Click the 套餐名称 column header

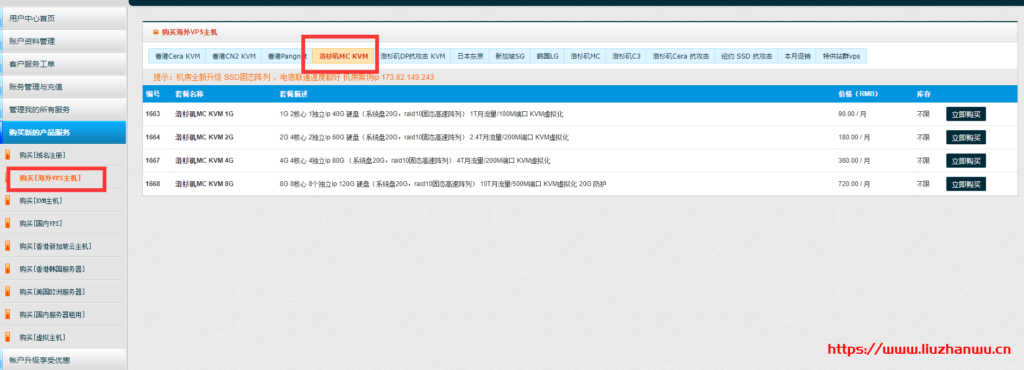click(189, 94)
